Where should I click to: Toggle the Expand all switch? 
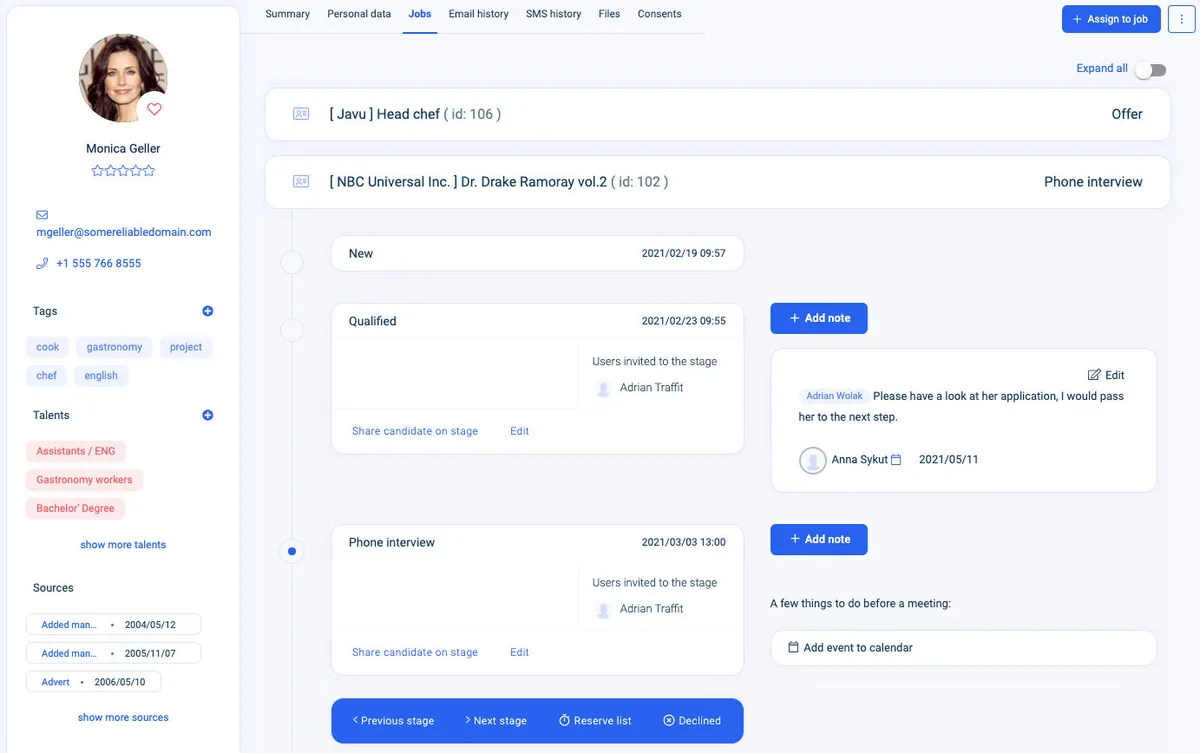click(x=1150, y=70)
